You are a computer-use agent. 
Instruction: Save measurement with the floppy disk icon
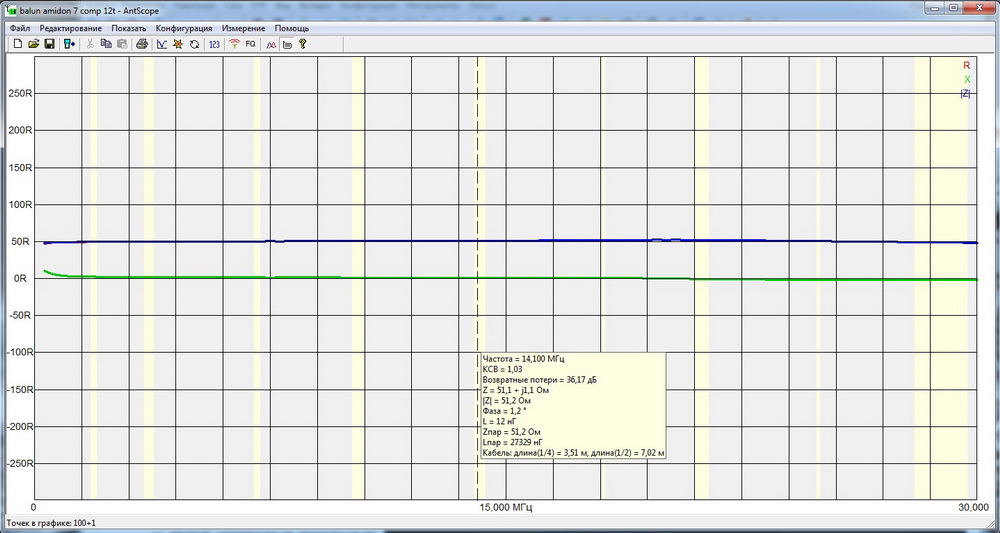pyautogui.click(x=49, y=44)
